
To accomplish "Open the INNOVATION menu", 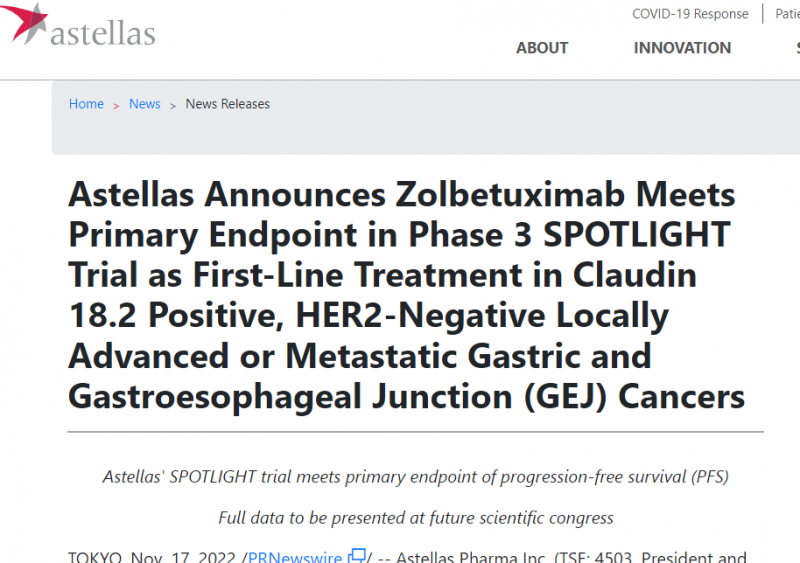I will [682, 48].
